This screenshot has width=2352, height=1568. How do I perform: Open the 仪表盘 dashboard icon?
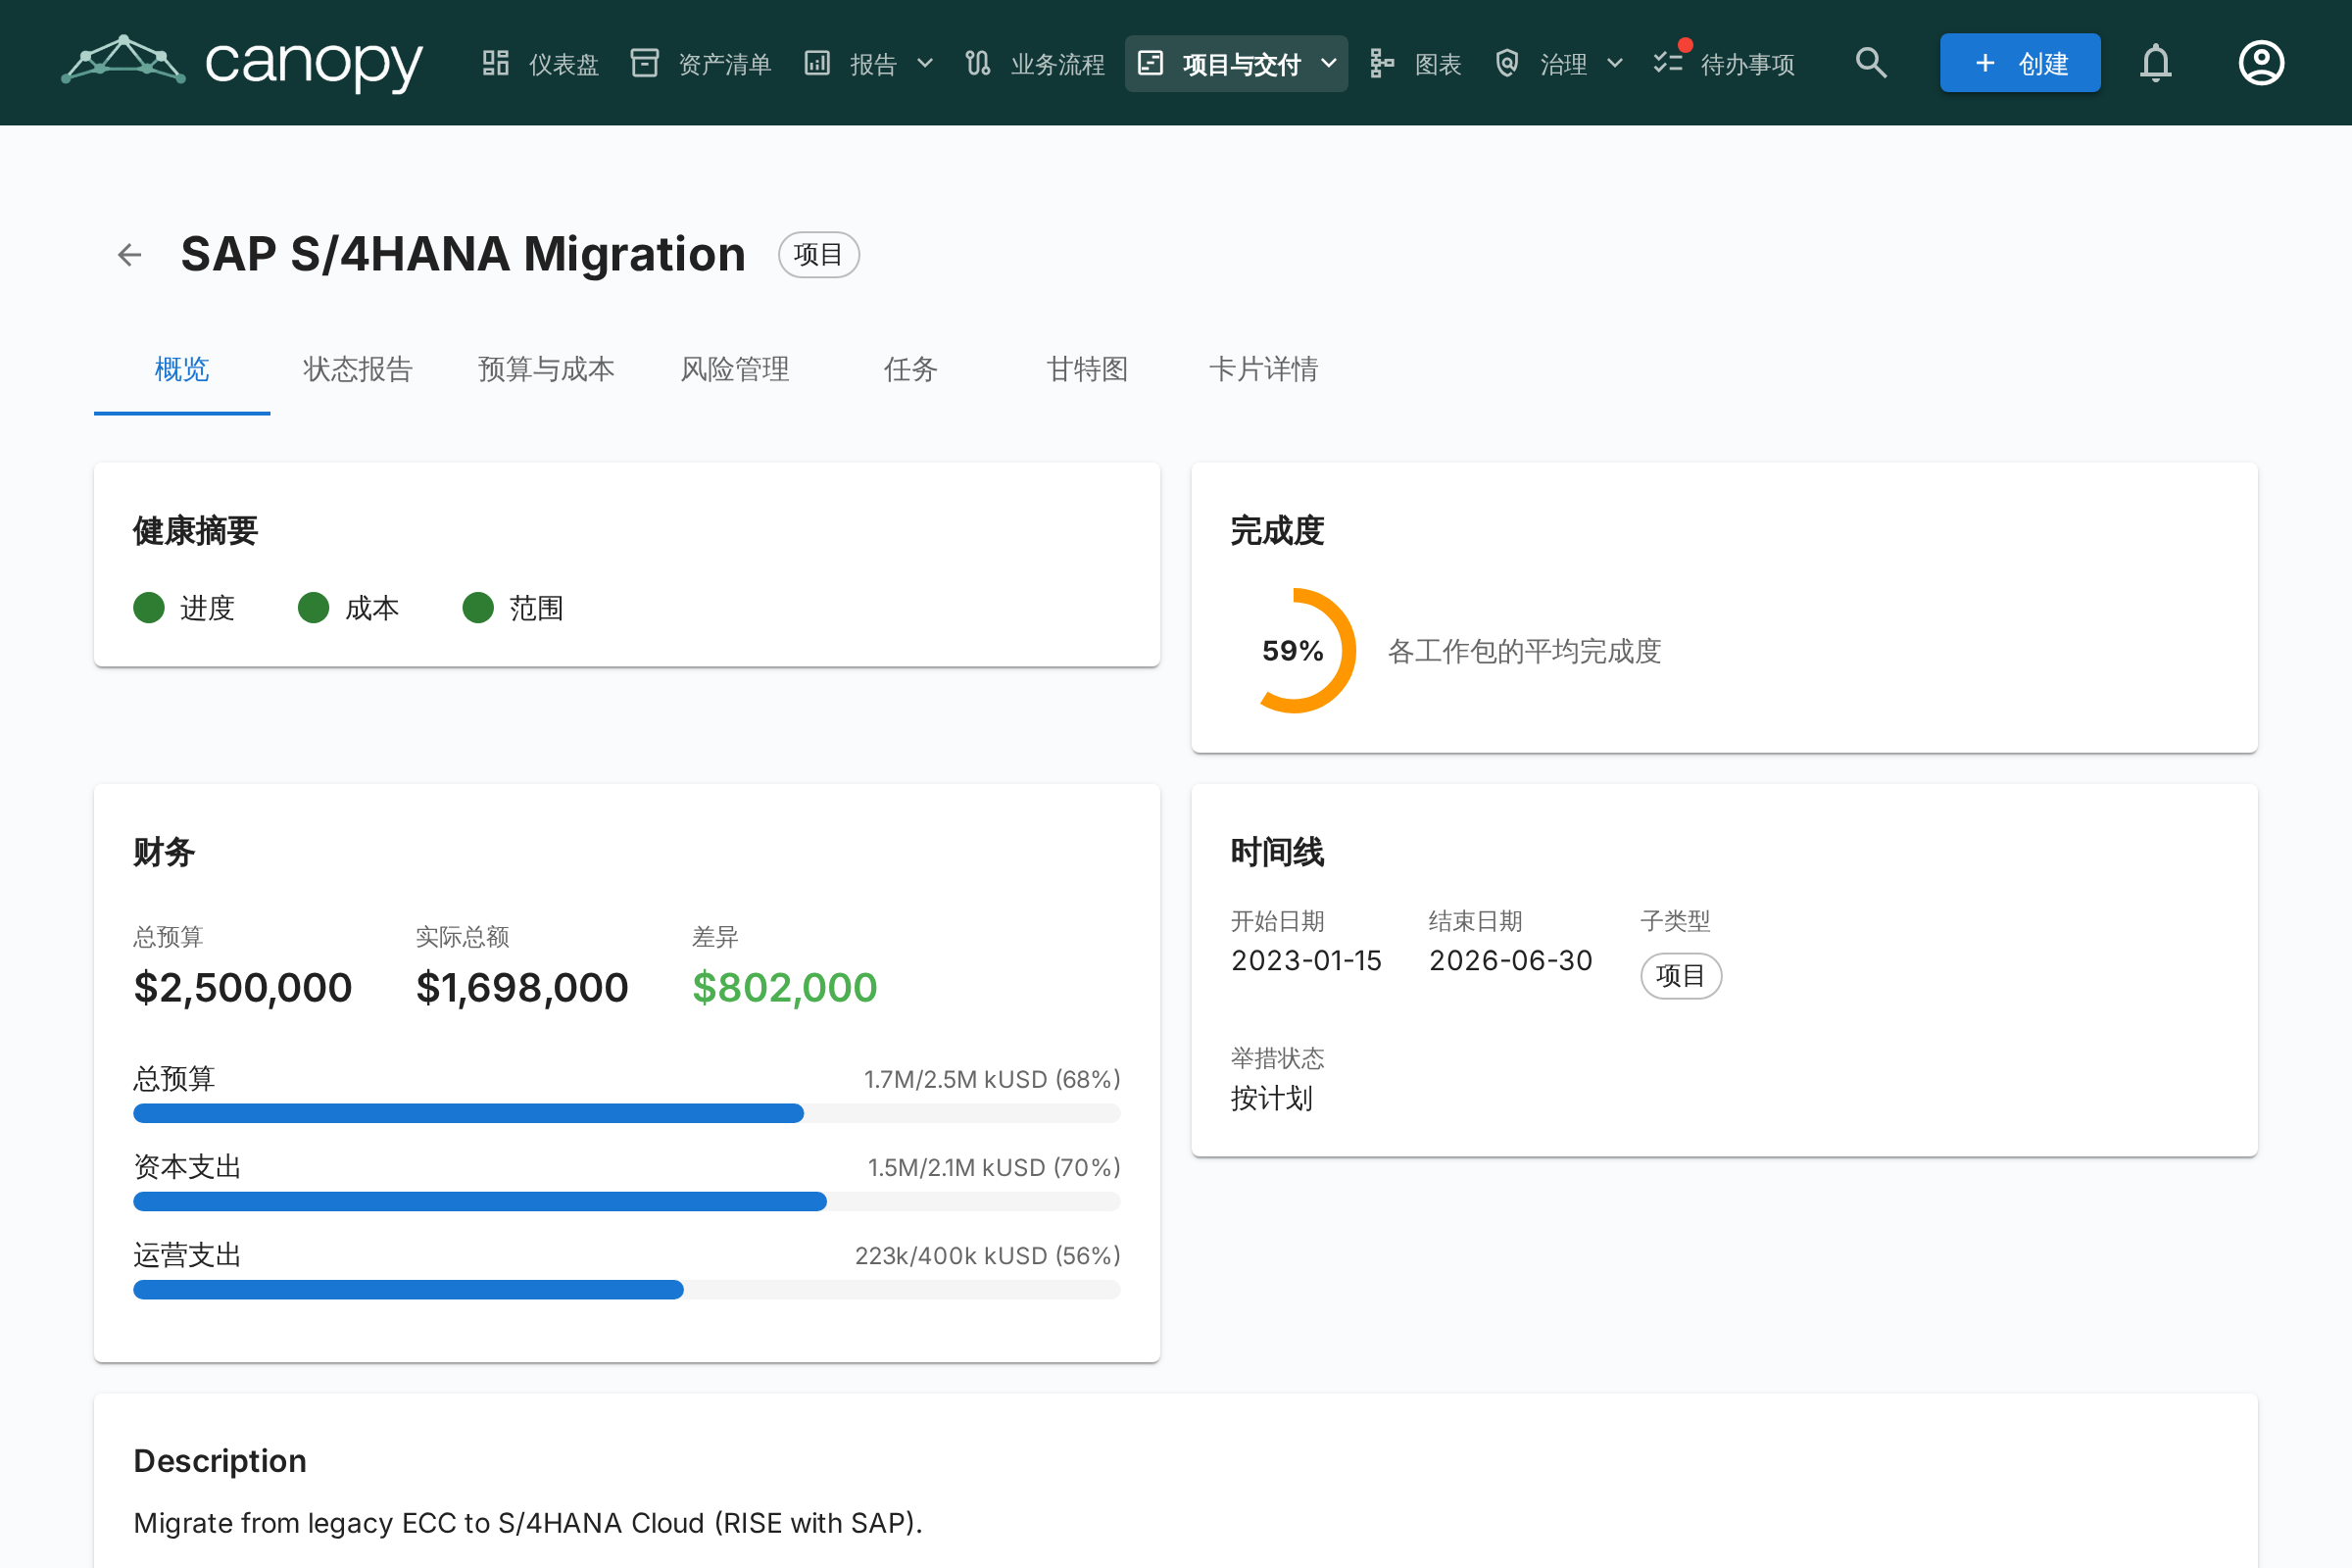[496, 63]
